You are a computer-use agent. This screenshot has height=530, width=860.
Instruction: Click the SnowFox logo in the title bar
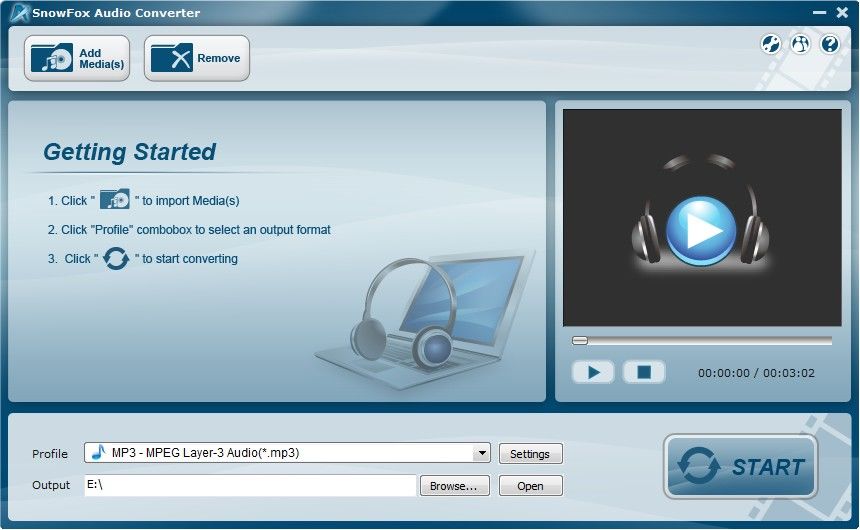[20, 13]
